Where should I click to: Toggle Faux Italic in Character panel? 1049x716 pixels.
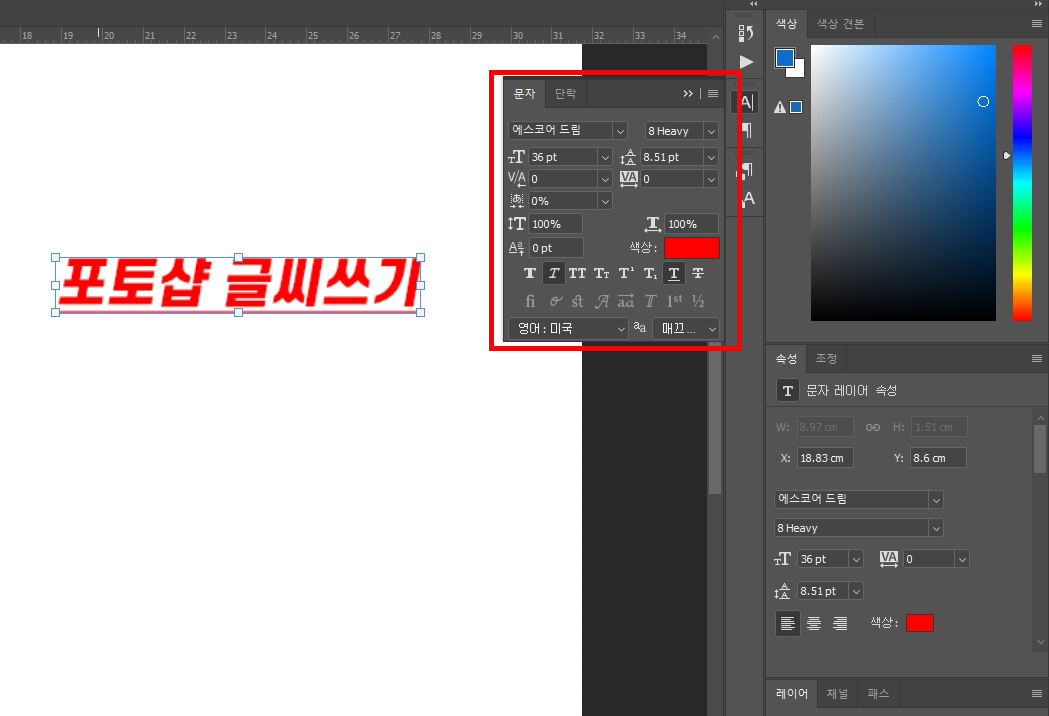click(x=554, y=273)
